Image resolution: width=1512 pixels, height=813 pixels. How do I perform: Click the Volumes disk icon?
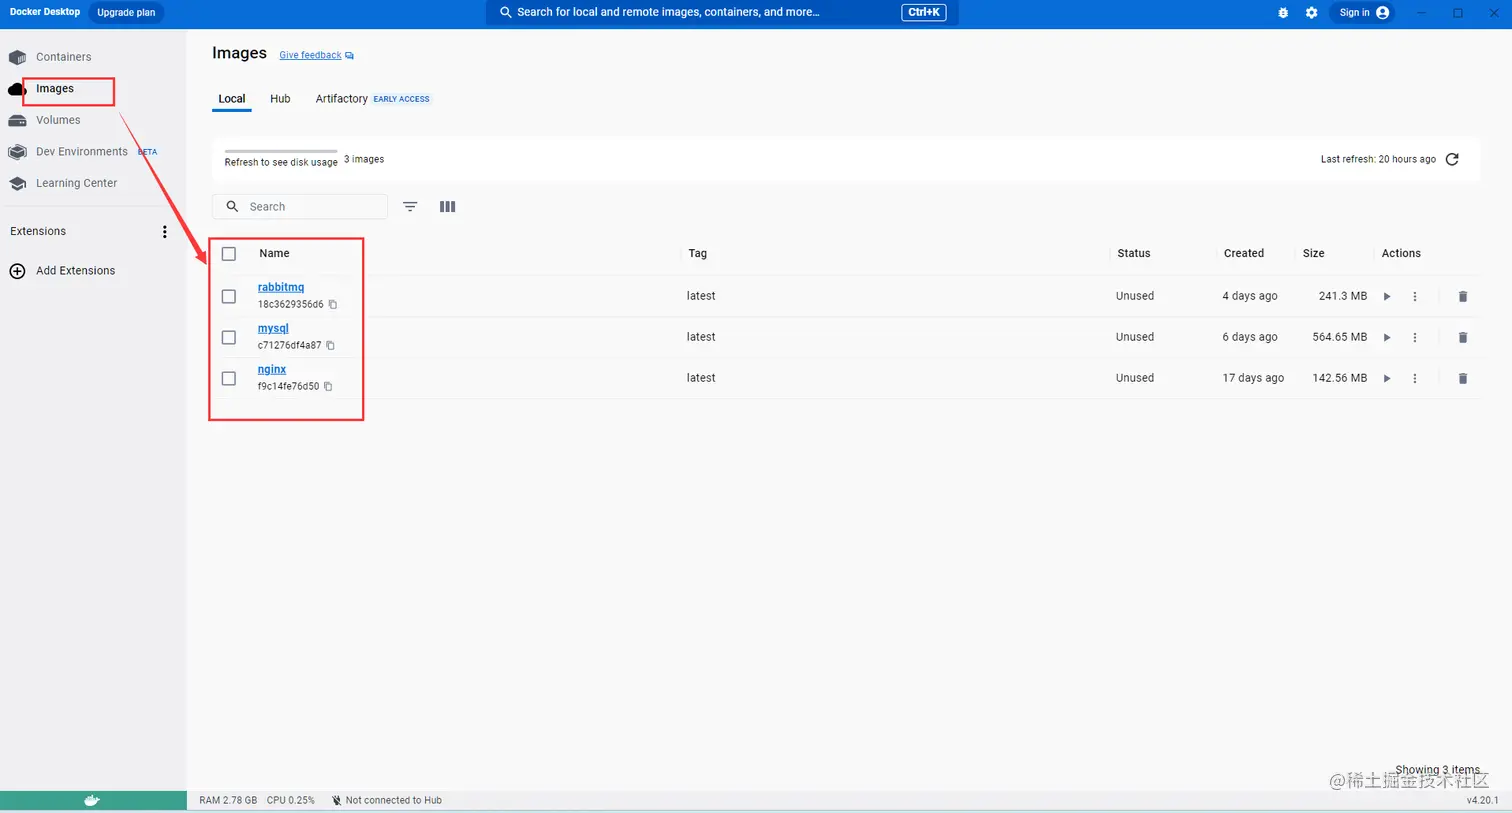pos(17,120)
